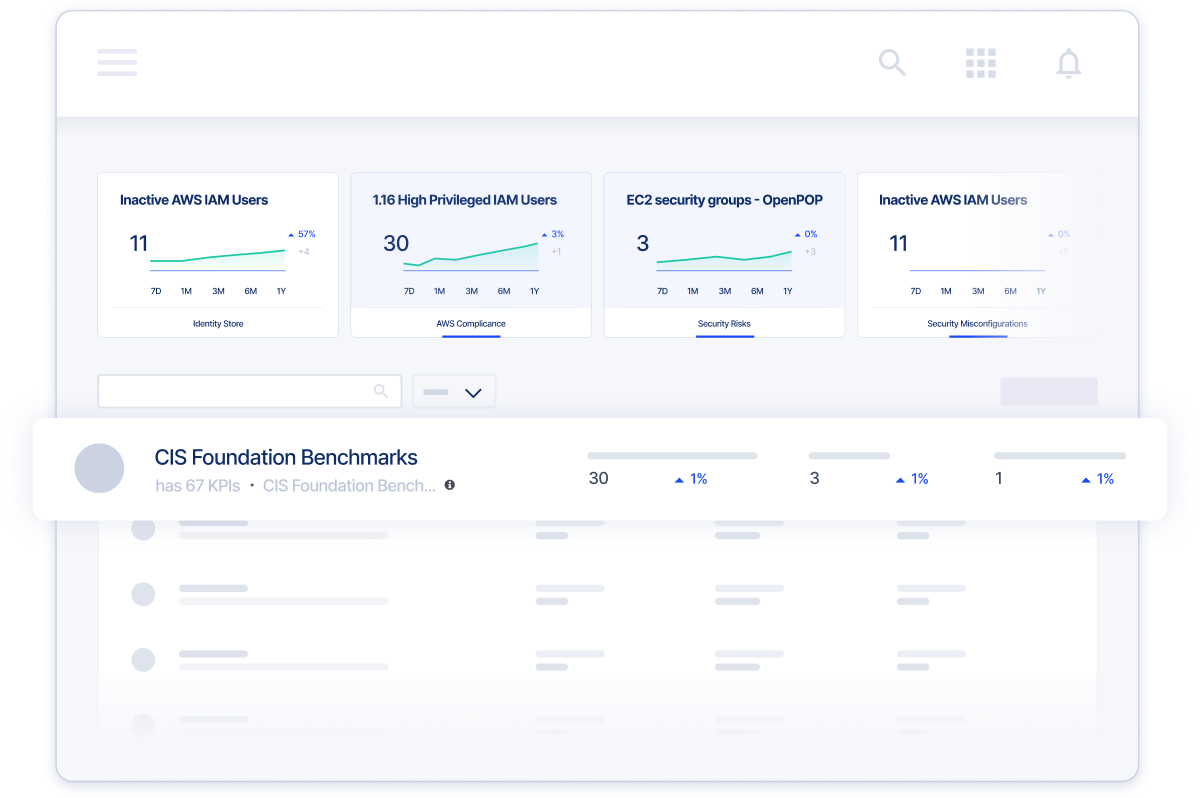Open the apps grid launcher
Viewport: 1200px width, 798px height.
981,62
